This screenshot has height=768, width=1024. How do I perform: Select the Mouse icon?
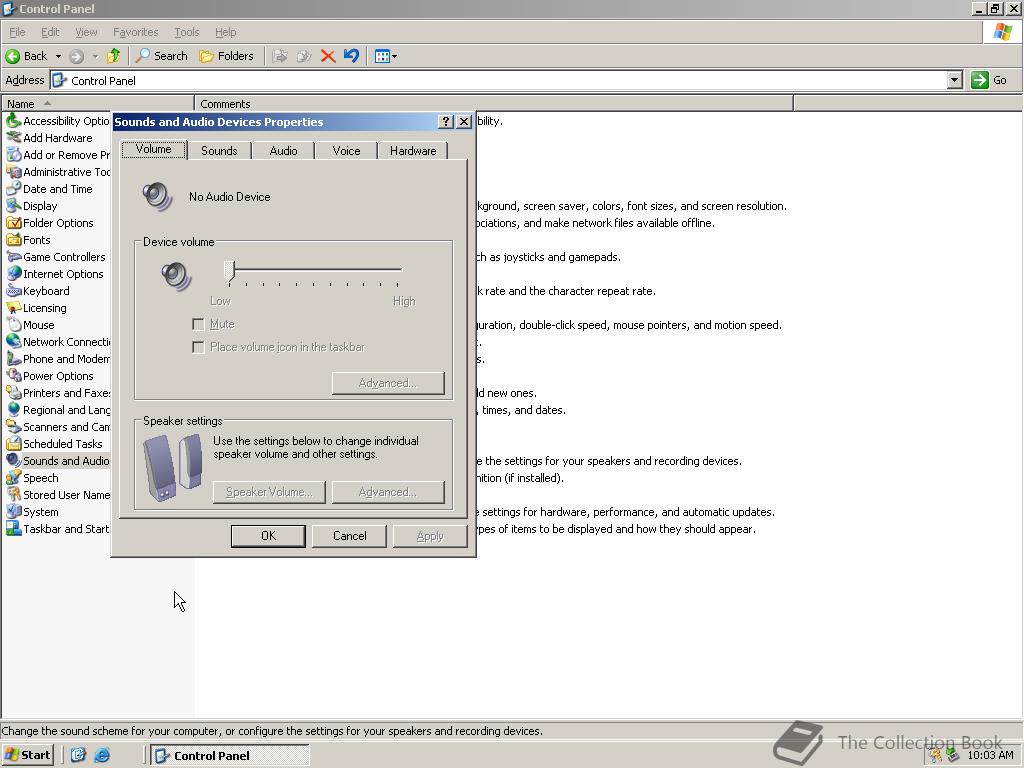pos(14,325)
